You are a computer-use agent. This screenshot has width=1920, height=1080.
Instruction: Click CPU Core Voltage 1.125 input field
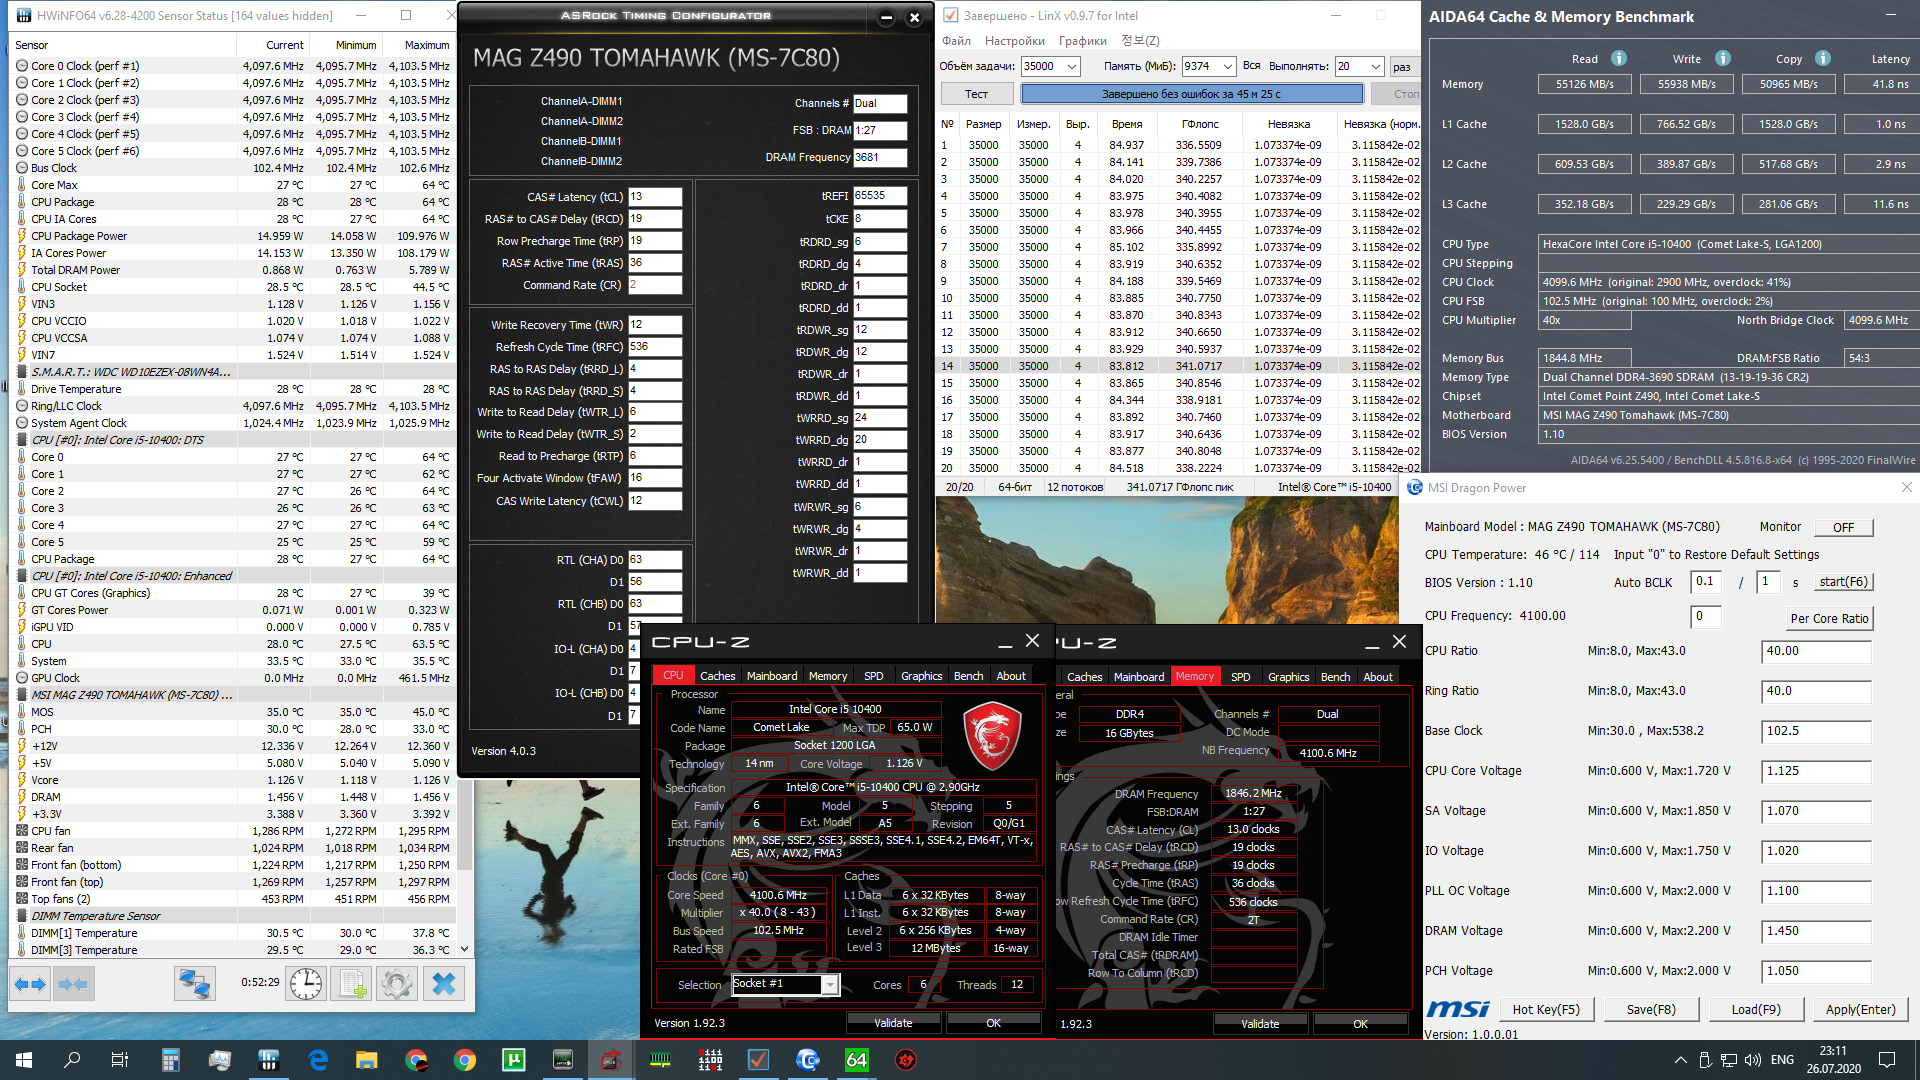tap(1814, 771)
